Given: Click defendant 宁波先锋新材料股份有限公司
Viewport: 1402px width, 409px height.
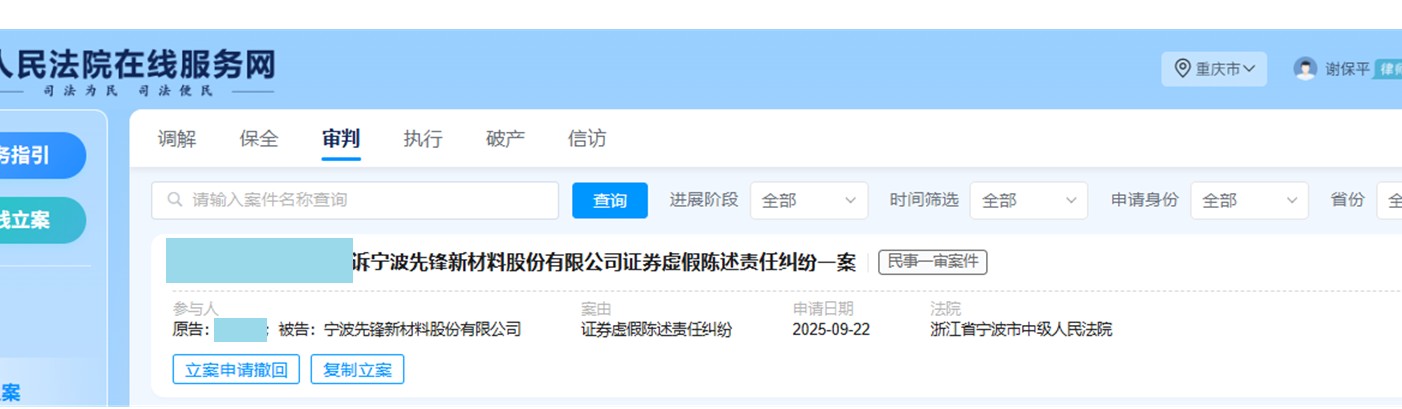Looking at the screenshot, I should pos(423,329).
